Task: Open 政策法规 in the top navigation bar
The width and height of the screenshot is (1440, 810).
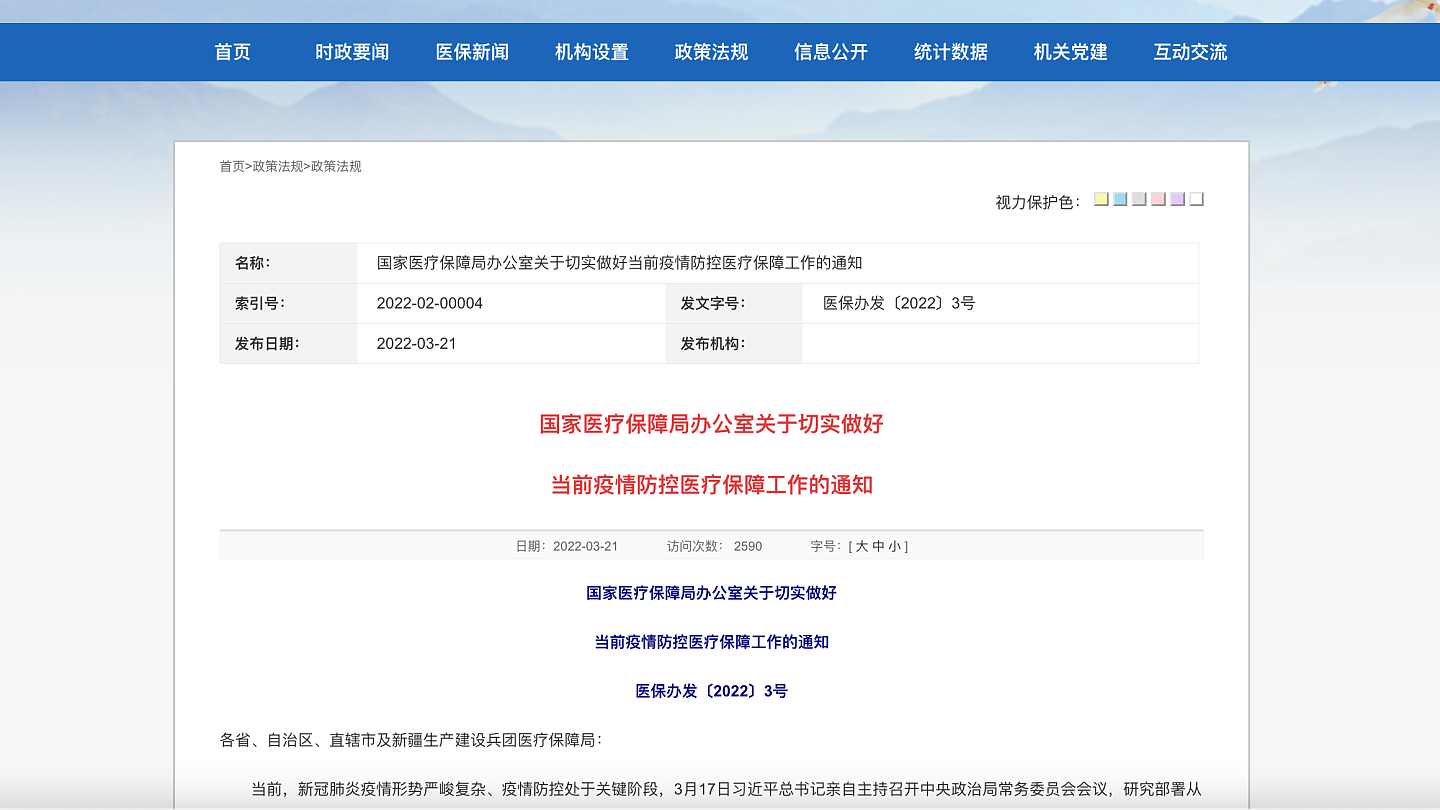Action: pyautogui.click(x=711, y=52)
